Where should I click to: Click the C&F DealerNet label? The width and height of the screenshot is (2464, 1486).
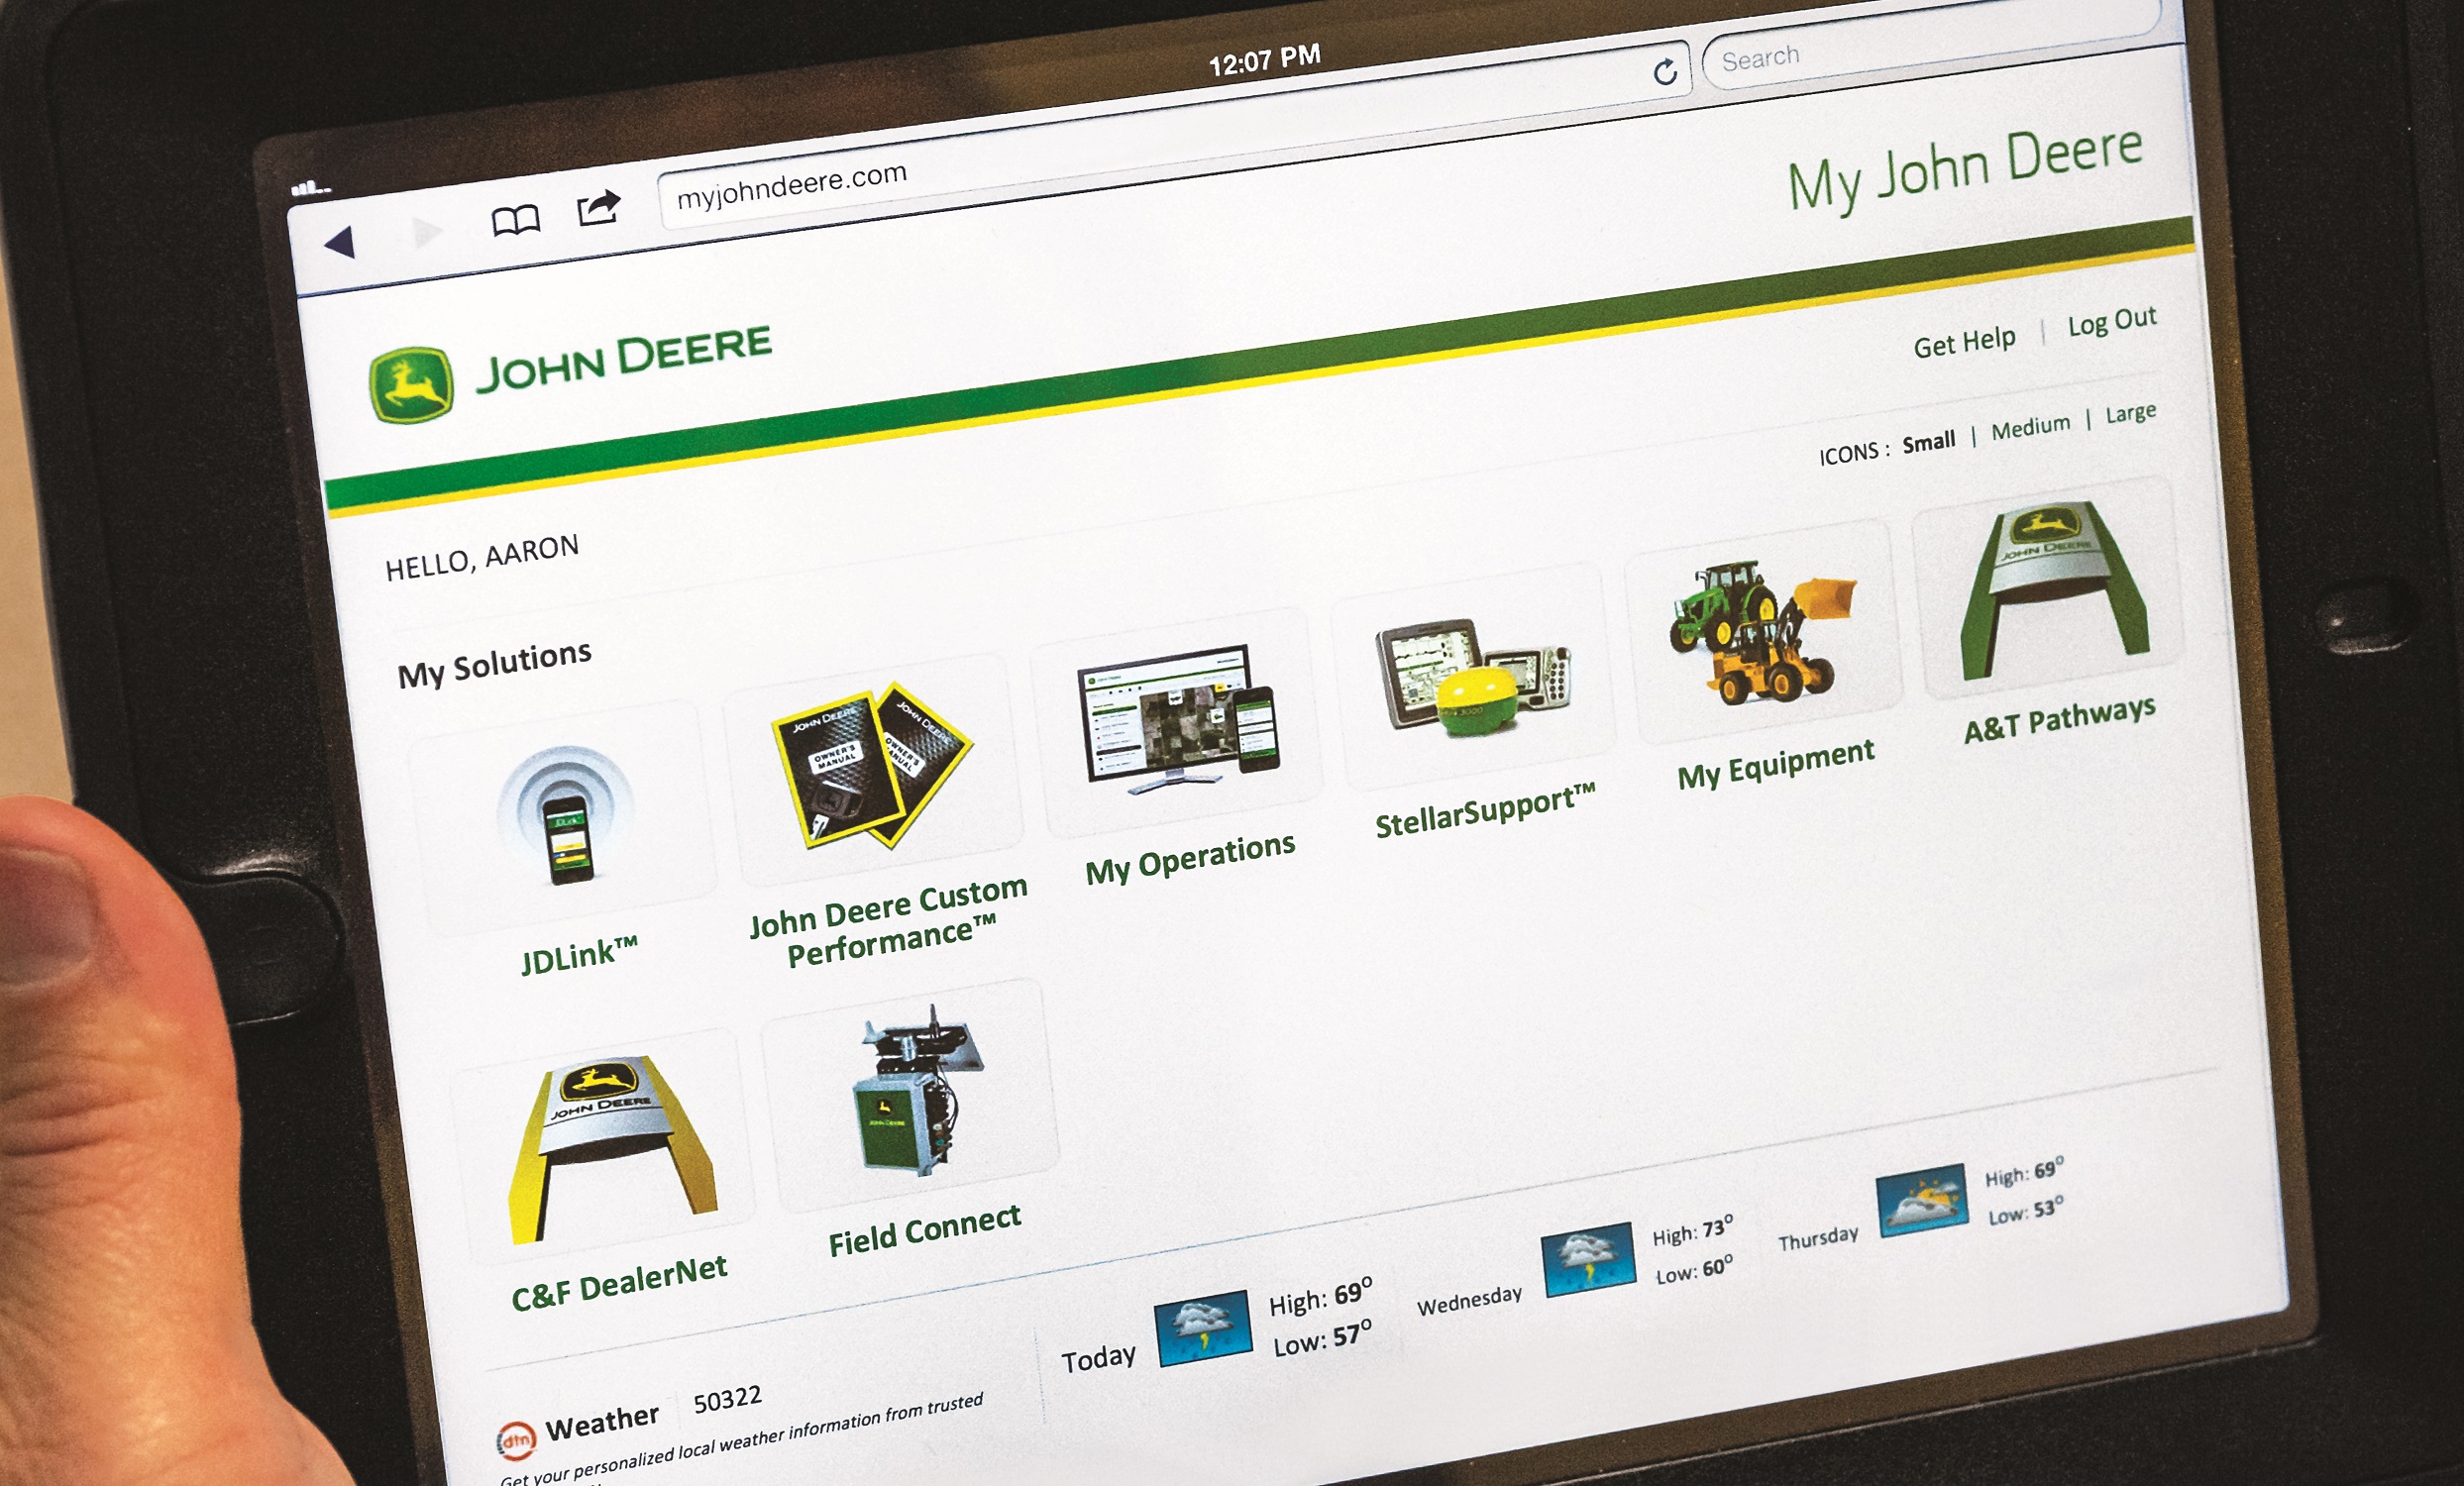619,1285
